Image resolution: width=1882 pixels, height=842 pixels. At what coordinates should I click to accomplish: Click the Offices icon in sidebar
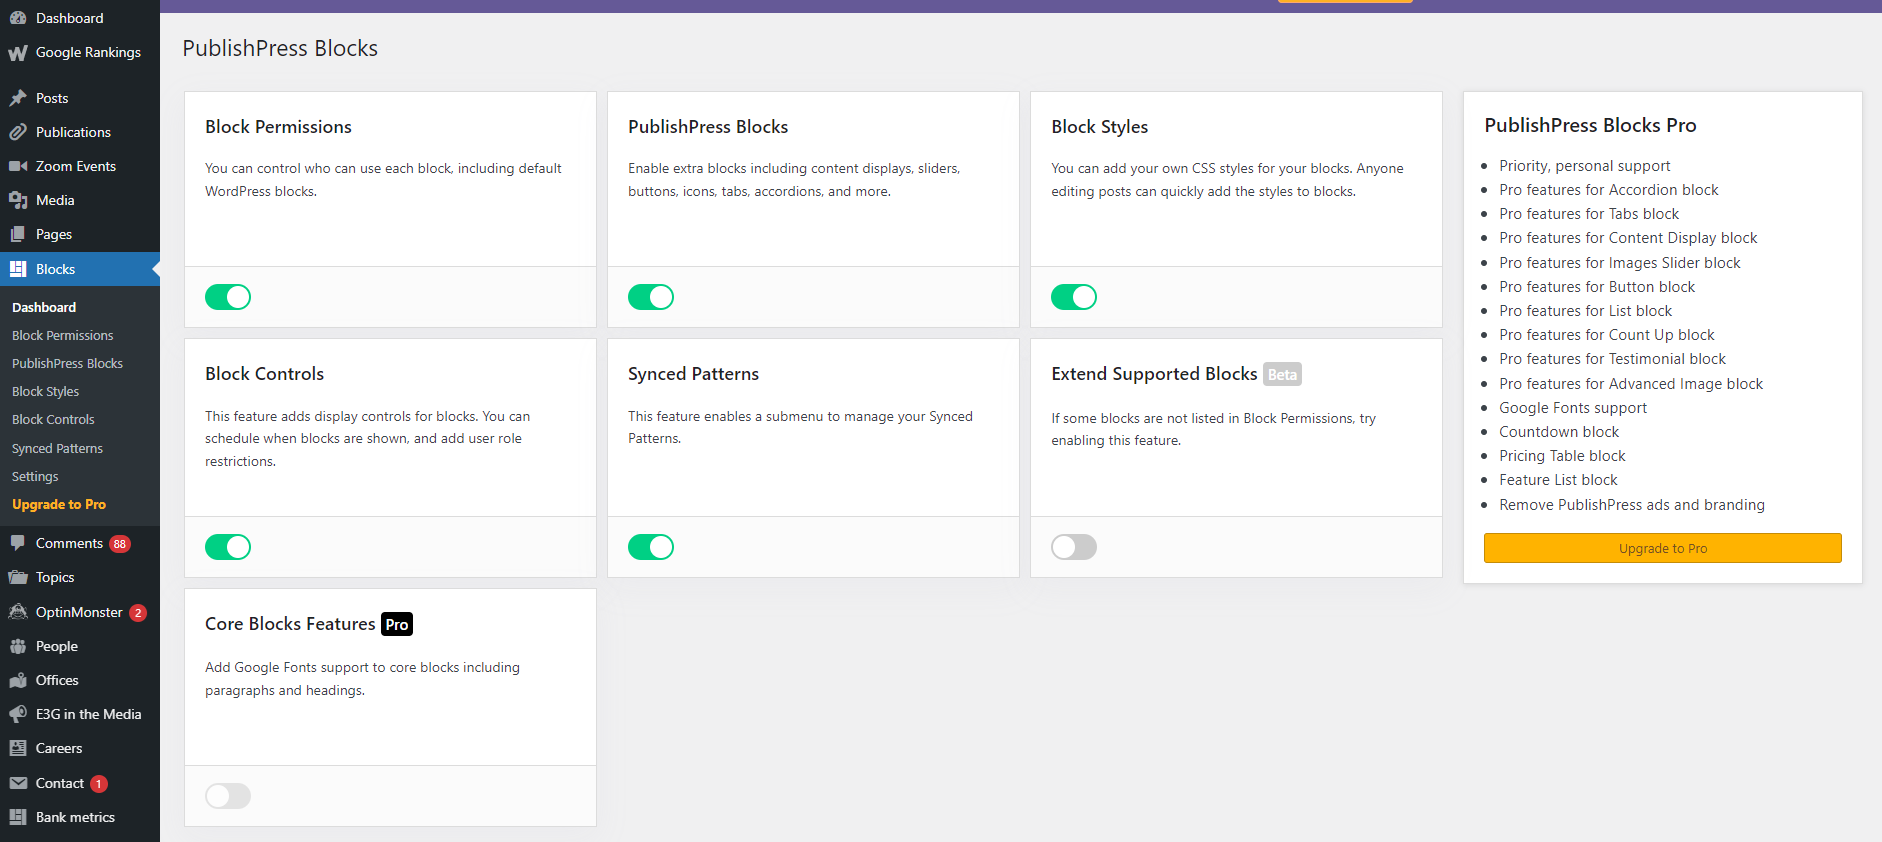(18, 680)
